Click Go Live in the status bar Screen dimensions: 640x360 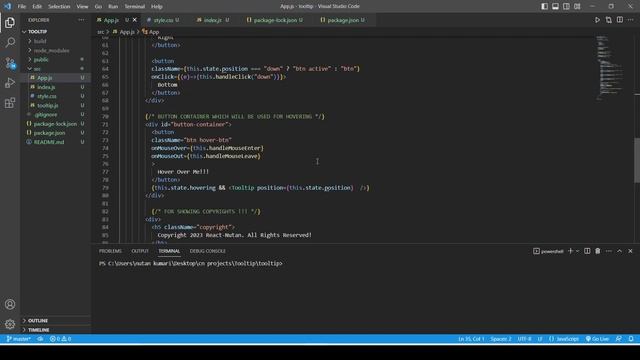pyautogui.click(x=597, y=339)
